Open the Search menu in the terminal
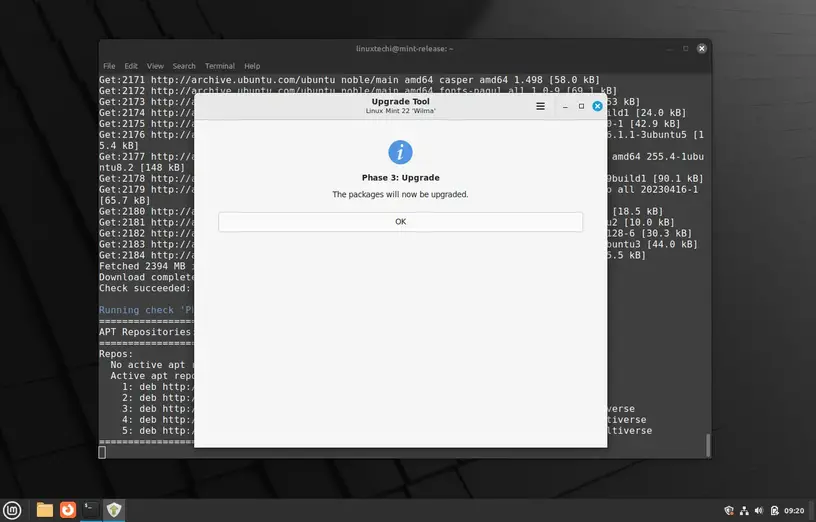The image size is (816, 522). click(x=184, y=66)
